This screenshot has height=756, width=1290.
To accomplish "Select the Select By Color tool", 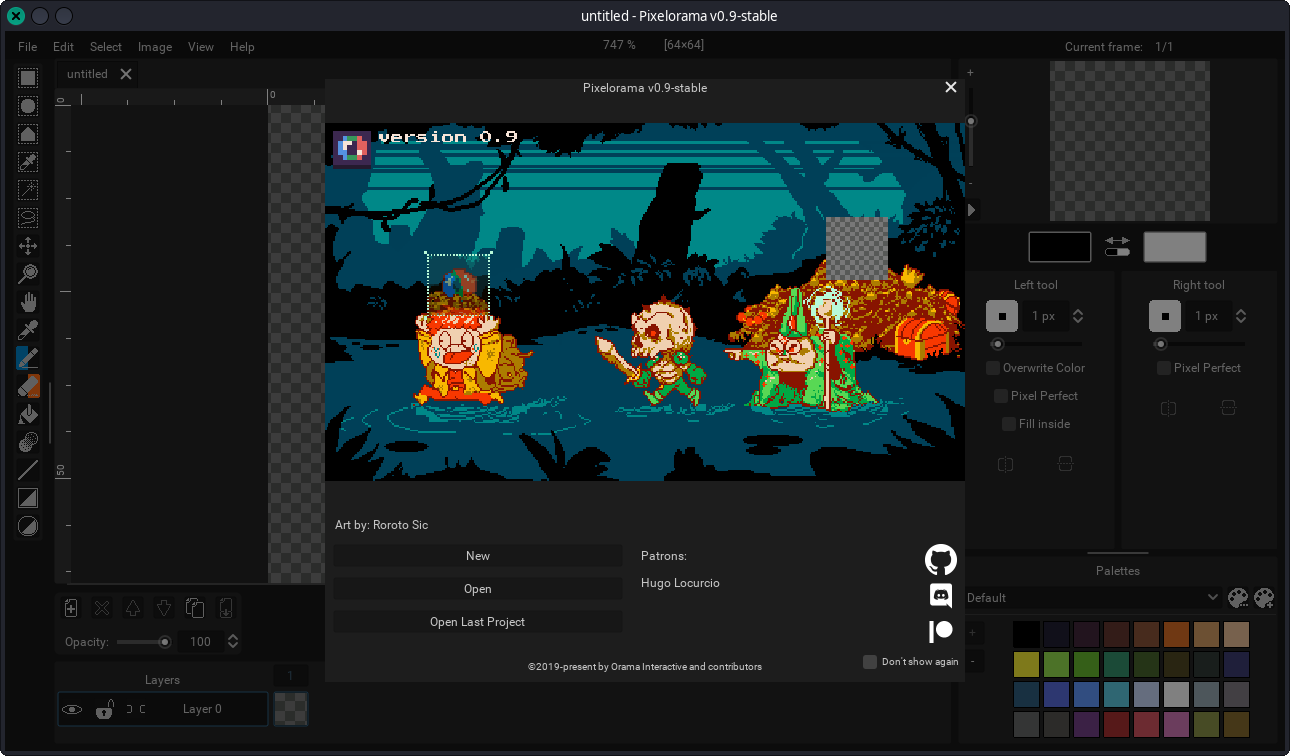I will (28, 162).
